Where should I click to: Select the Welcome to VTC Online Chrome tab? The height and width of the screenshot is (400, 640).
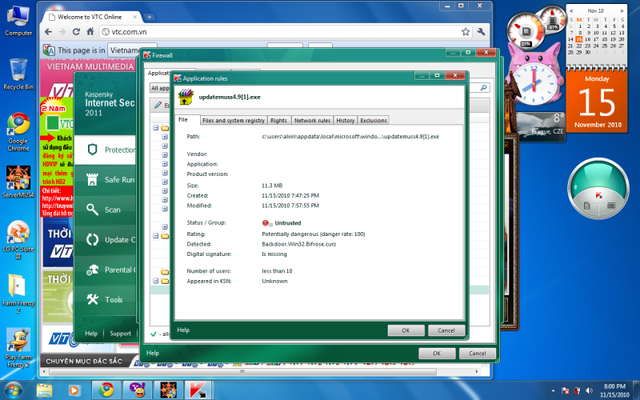pyautogui.click(x=92, y=17)
